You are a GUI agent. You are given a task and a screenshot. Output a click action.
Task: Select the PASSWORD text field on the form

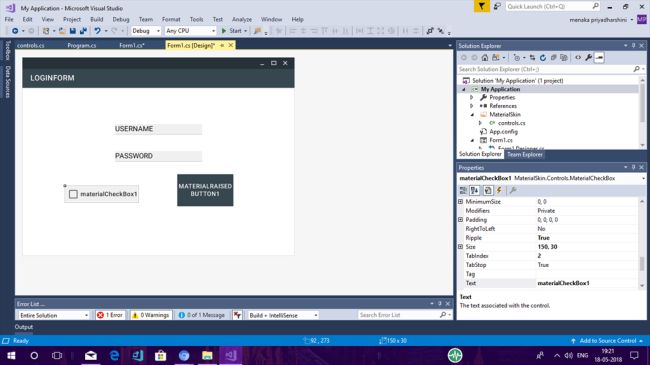[158, 156]
